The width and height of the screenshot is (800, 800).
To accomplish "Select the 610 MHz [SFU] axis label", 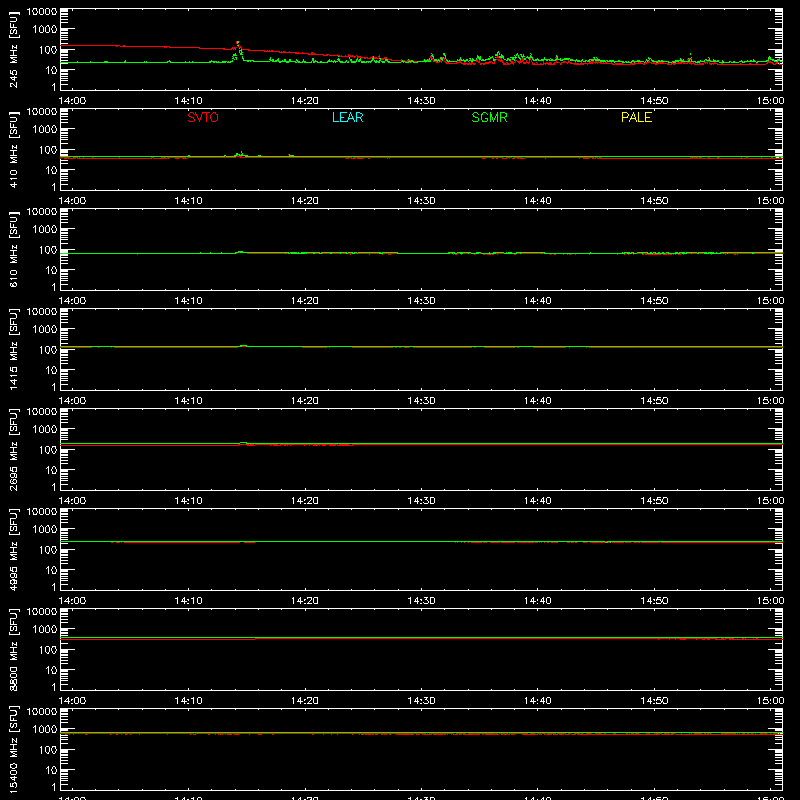I will pyautogui.click(x=13, y=250).
